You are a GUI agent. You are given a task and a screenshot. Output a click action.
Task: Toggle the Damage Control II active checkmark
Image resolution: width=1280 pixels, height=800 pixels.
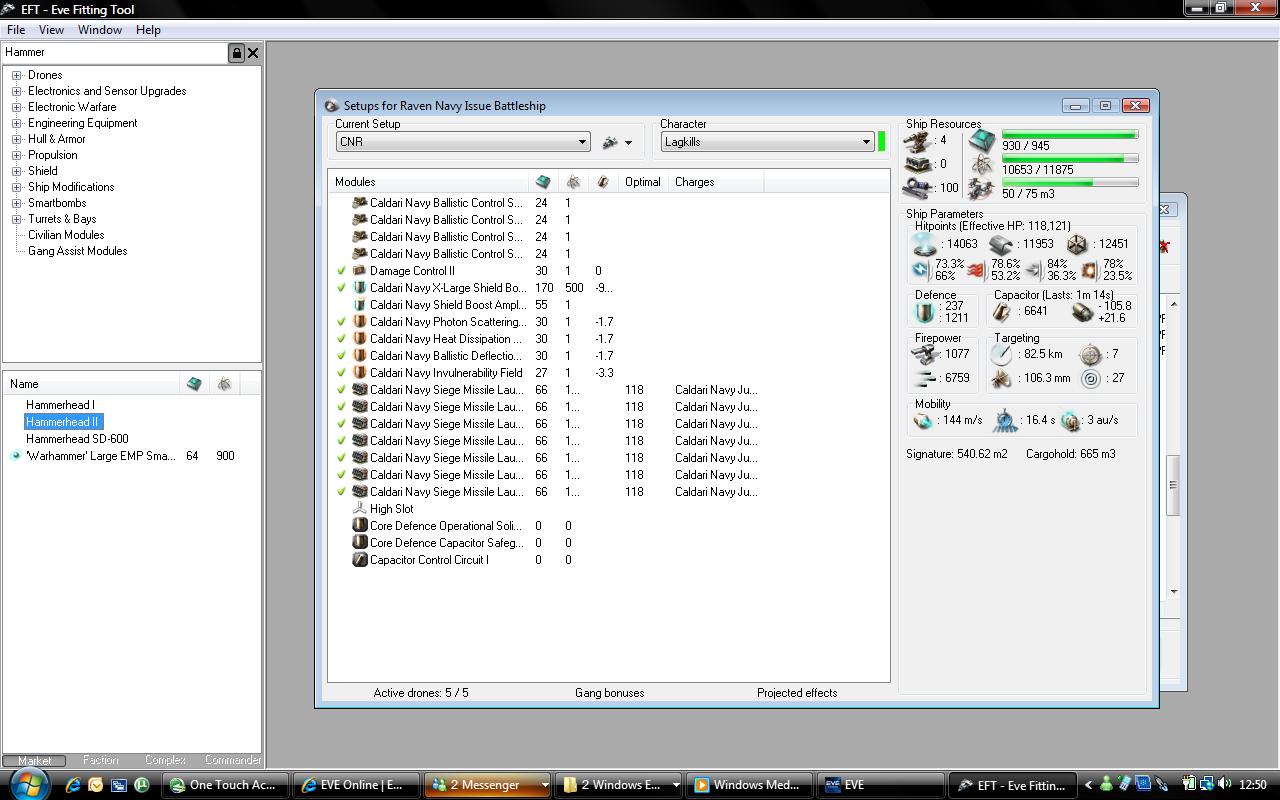pyautogui.click(x=342, y=271)
